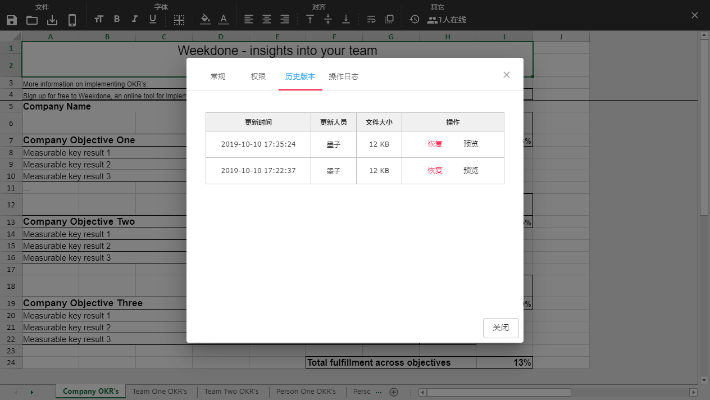Expand the hidden sheet tabs ellipsis

click(x=381, y=391)
